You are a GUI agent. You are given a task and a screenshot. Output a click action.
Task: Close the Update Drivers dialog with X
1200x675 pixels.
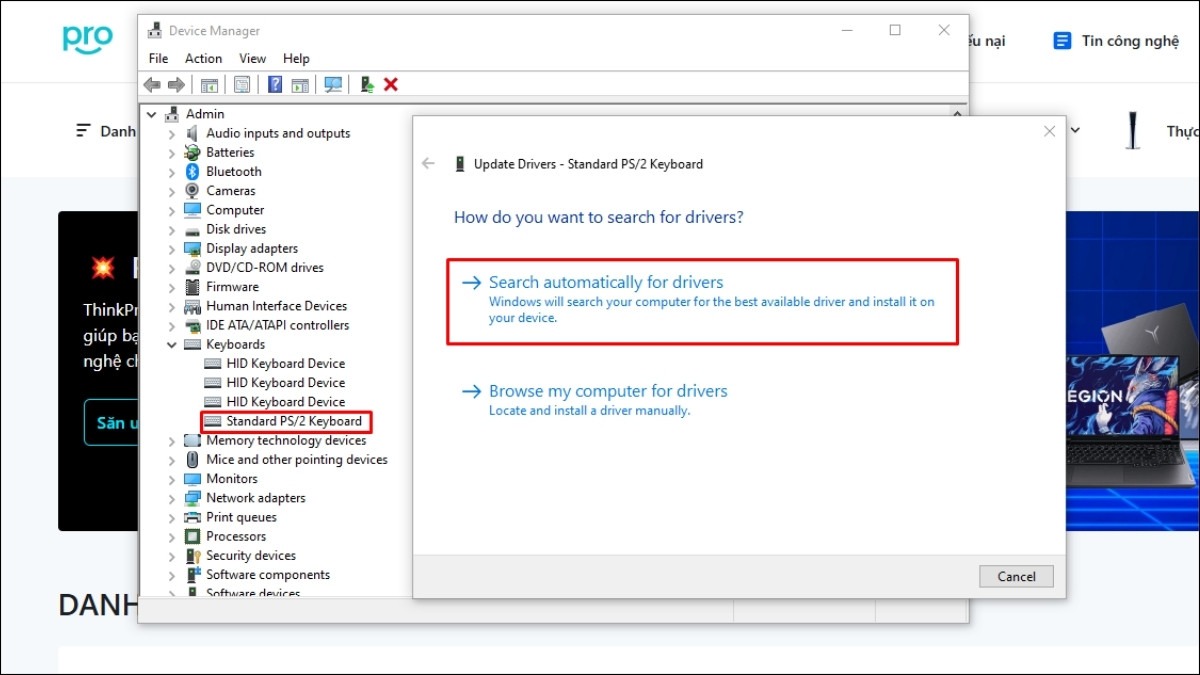(1049, 131)
